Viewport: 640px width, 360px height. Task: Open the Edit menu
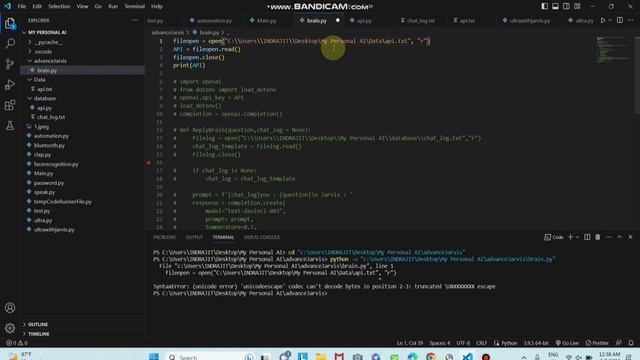pos(37,7)
